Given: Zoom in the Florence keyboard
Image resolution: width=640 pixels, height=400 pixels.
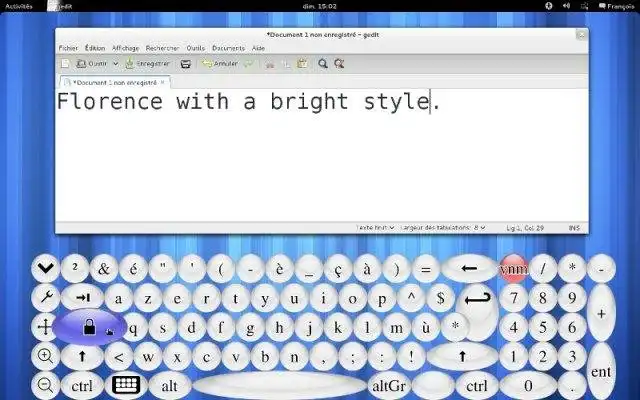Looking at the screenshot, I should click(x=46, y=356).
